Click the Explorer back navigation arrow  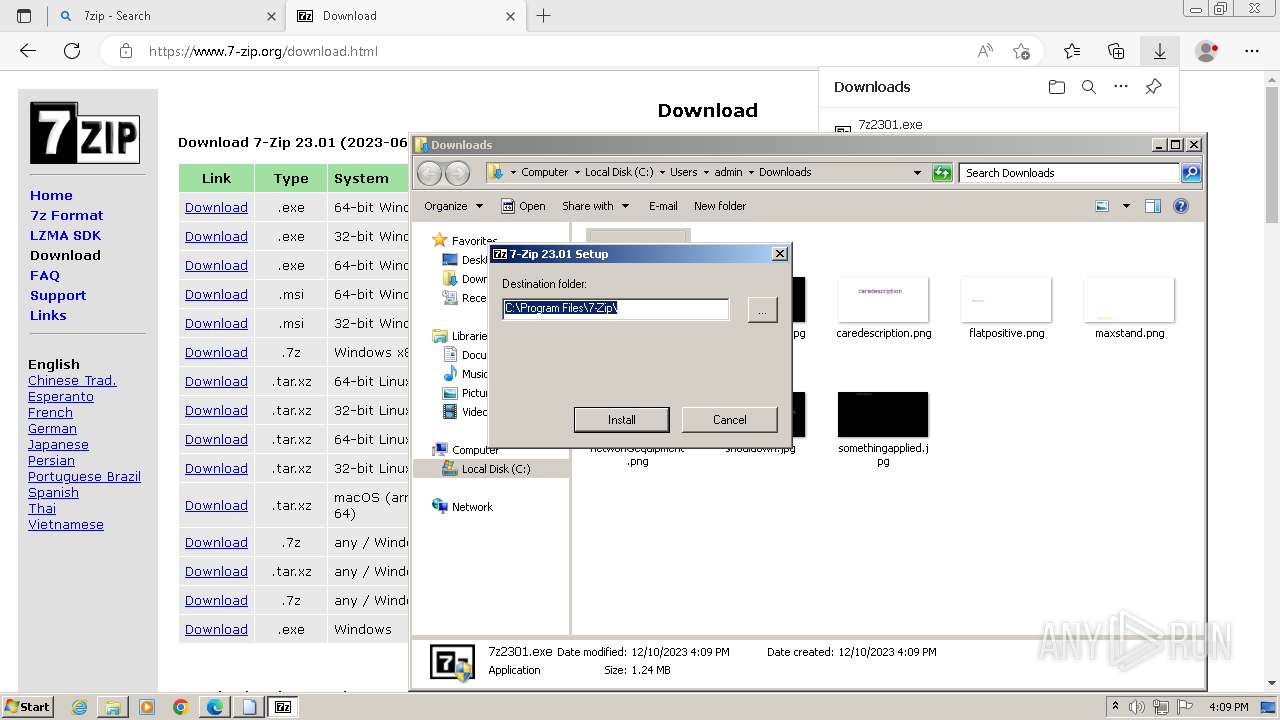[429, 172]
